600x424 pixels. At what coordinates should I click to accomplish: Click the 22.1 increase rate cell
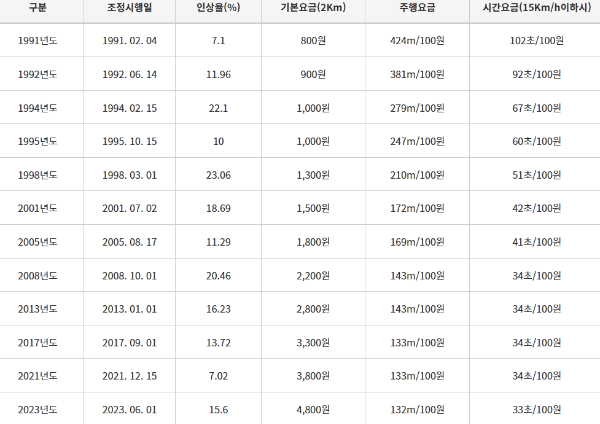coord(218,108)
